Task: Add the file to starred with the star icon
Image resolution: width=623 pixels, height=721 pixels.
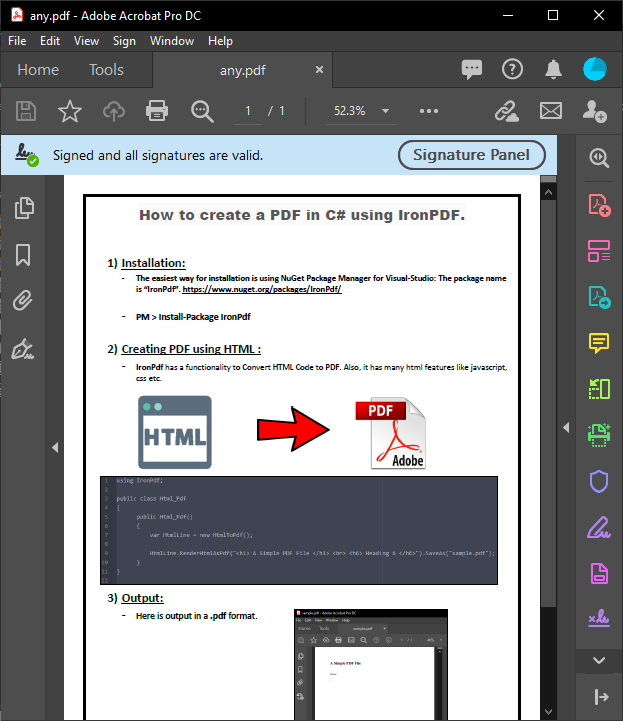Action: [x=70, y=111]
